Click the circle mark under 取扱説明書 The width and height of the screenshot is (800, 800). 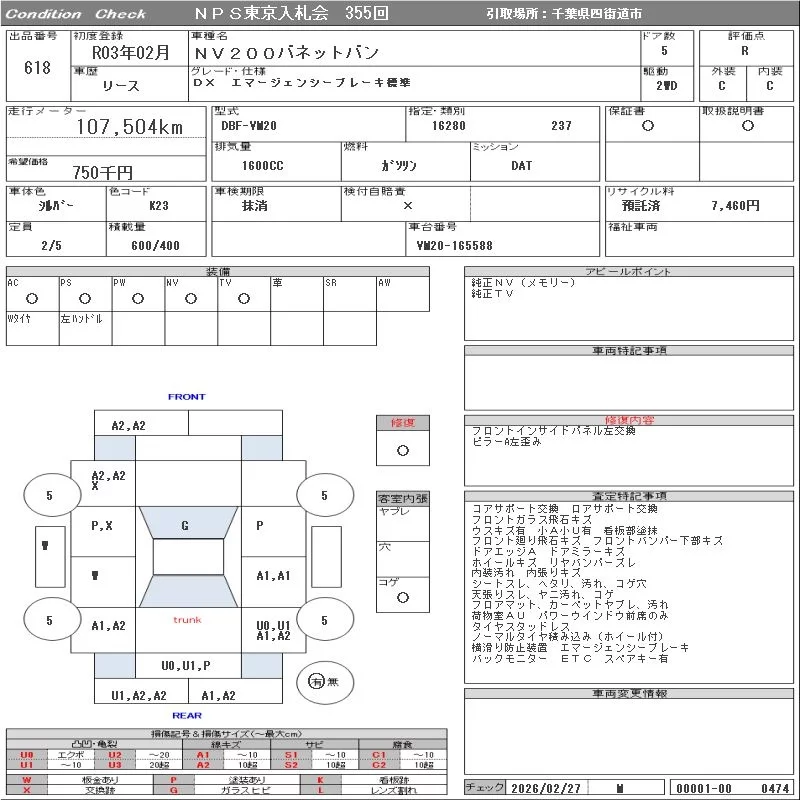(x=747, y=127)
